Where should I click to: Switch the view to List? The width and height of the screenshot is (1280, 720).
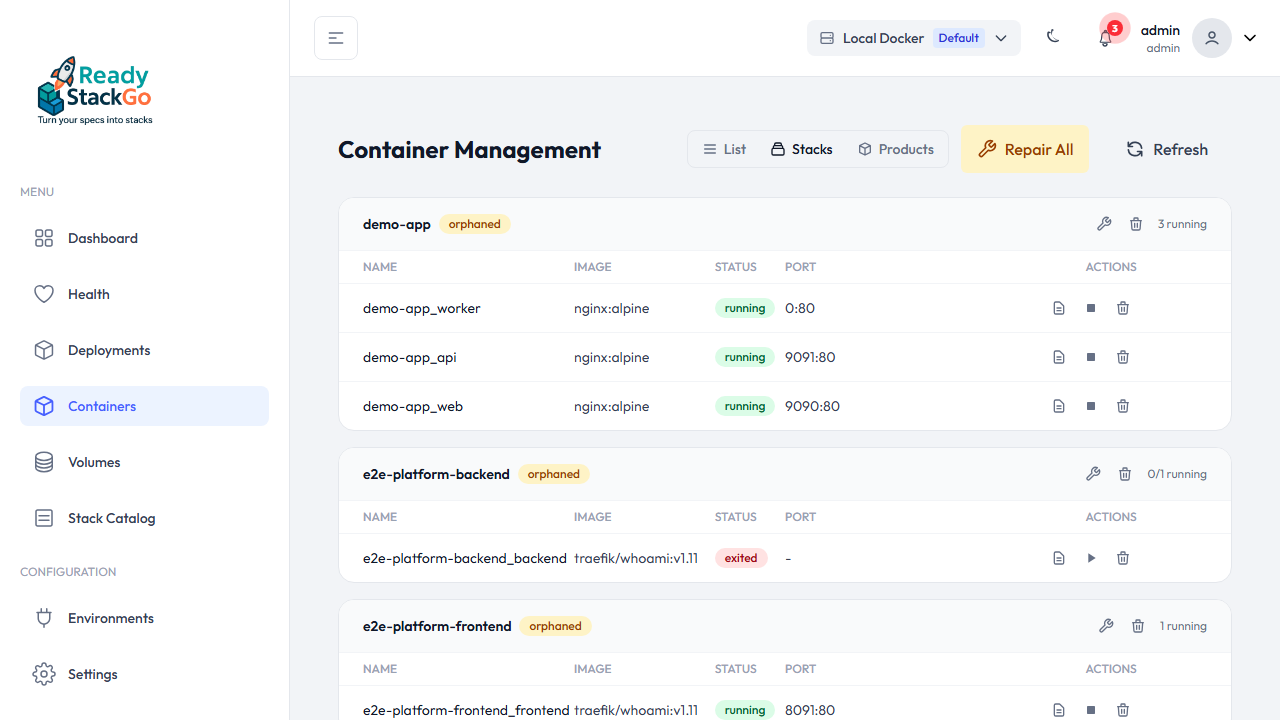click(x=724, y=148)
